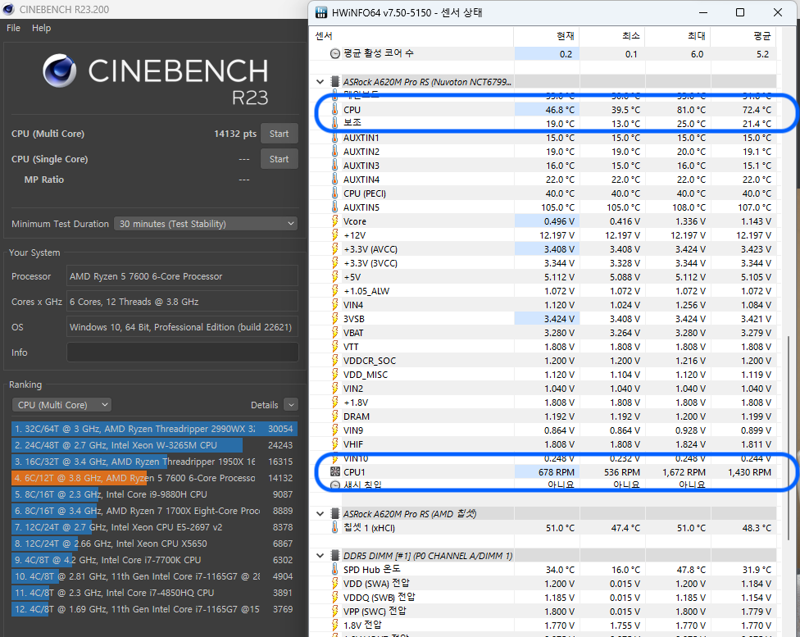Click the Info input field in Cinebench
Image resolution: width=800 pixels, height=637 pixels.
coord(182,352)
